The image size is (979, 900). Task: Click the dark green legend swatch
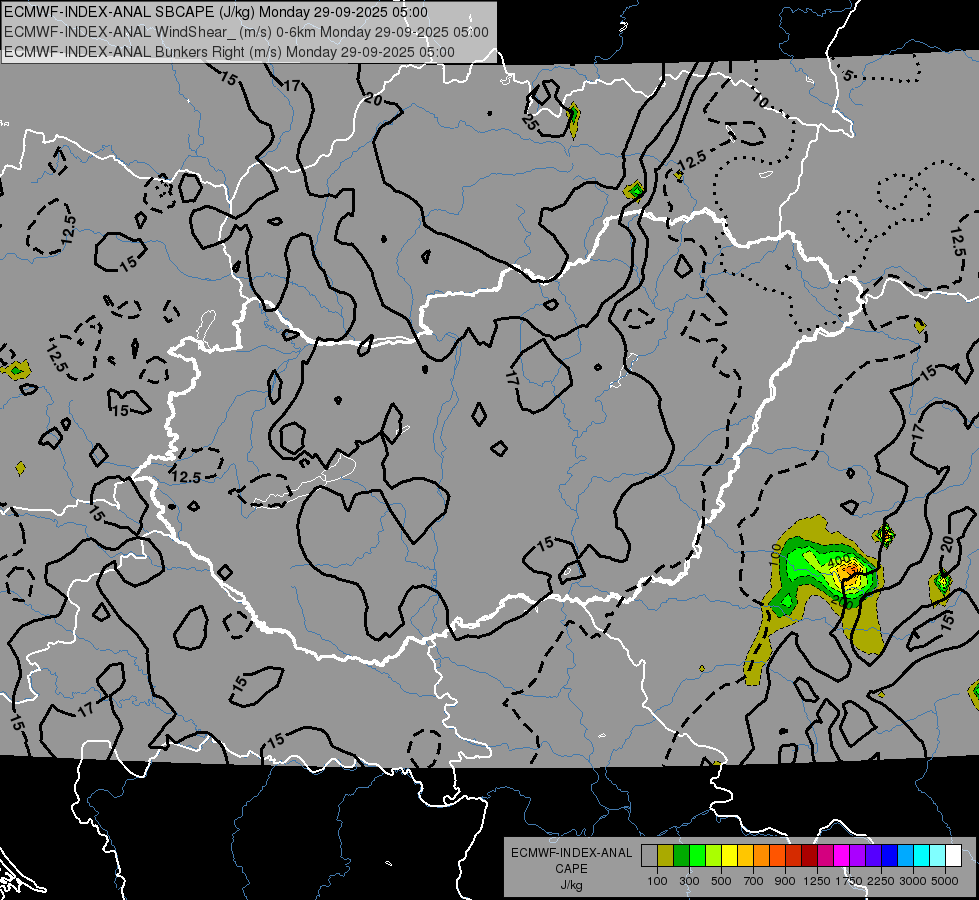681,856
